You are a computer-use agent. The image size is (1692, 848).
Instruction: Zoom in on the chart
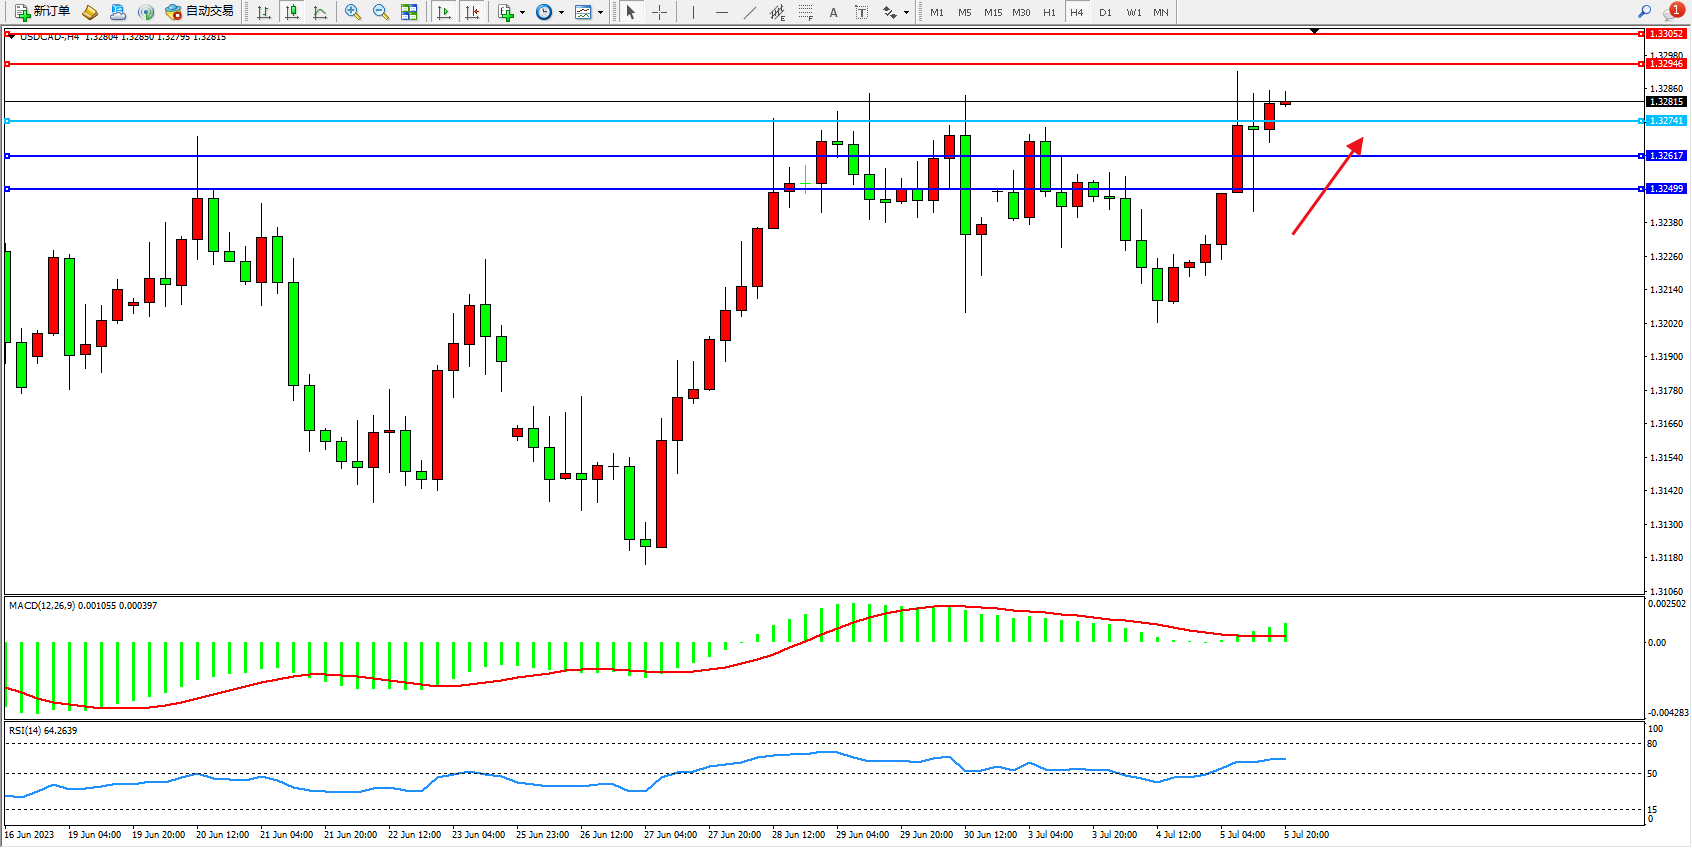[353, 12]
